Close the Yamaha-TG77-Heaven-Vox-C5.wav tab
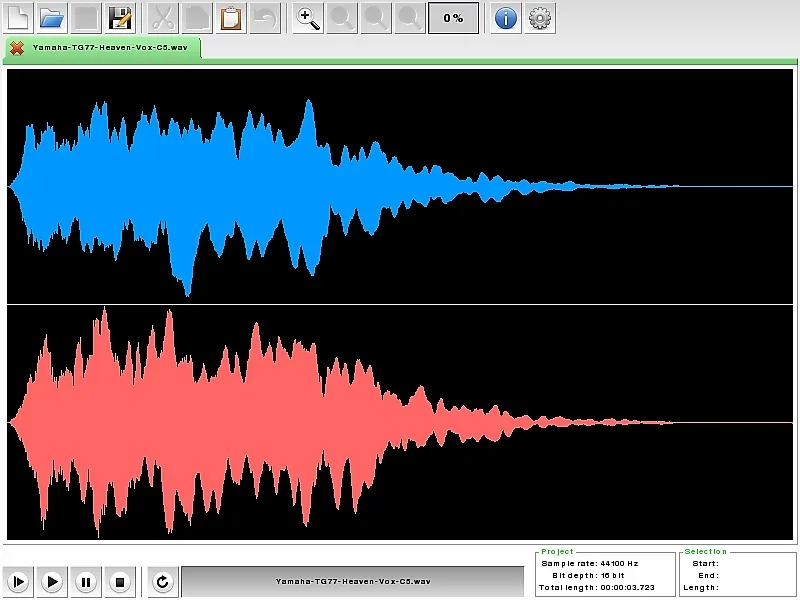The width and height of the screenshot is (800, 600). click(x=17, y=48)
